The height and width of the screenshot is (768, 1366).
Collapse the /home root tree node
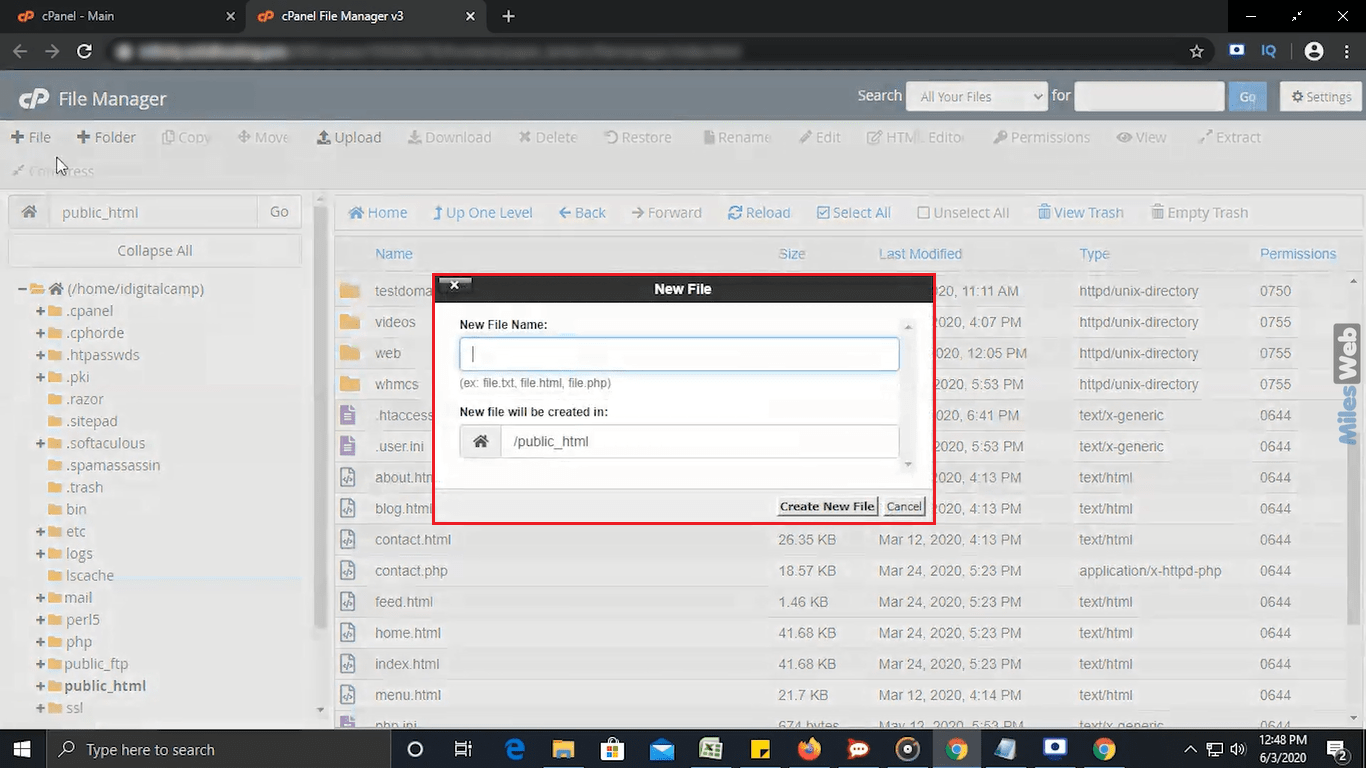pos(22,289)
